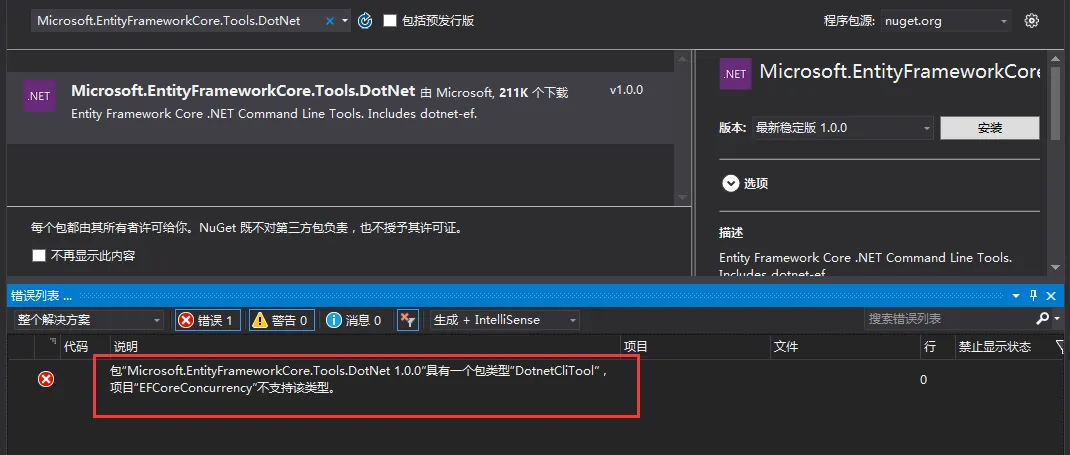Screen dimensions: 1070x455
Task: Open the error list column filter funnel
Action: [1060, 347]
